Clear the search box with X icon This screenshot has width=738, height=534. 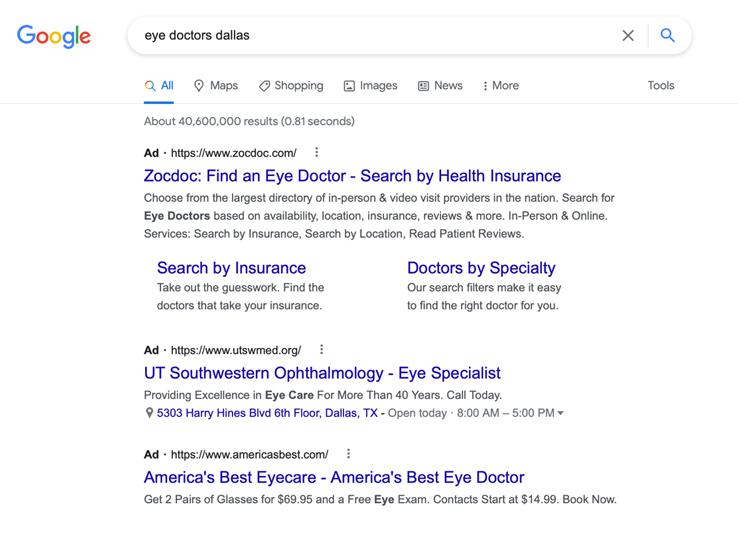628,36
